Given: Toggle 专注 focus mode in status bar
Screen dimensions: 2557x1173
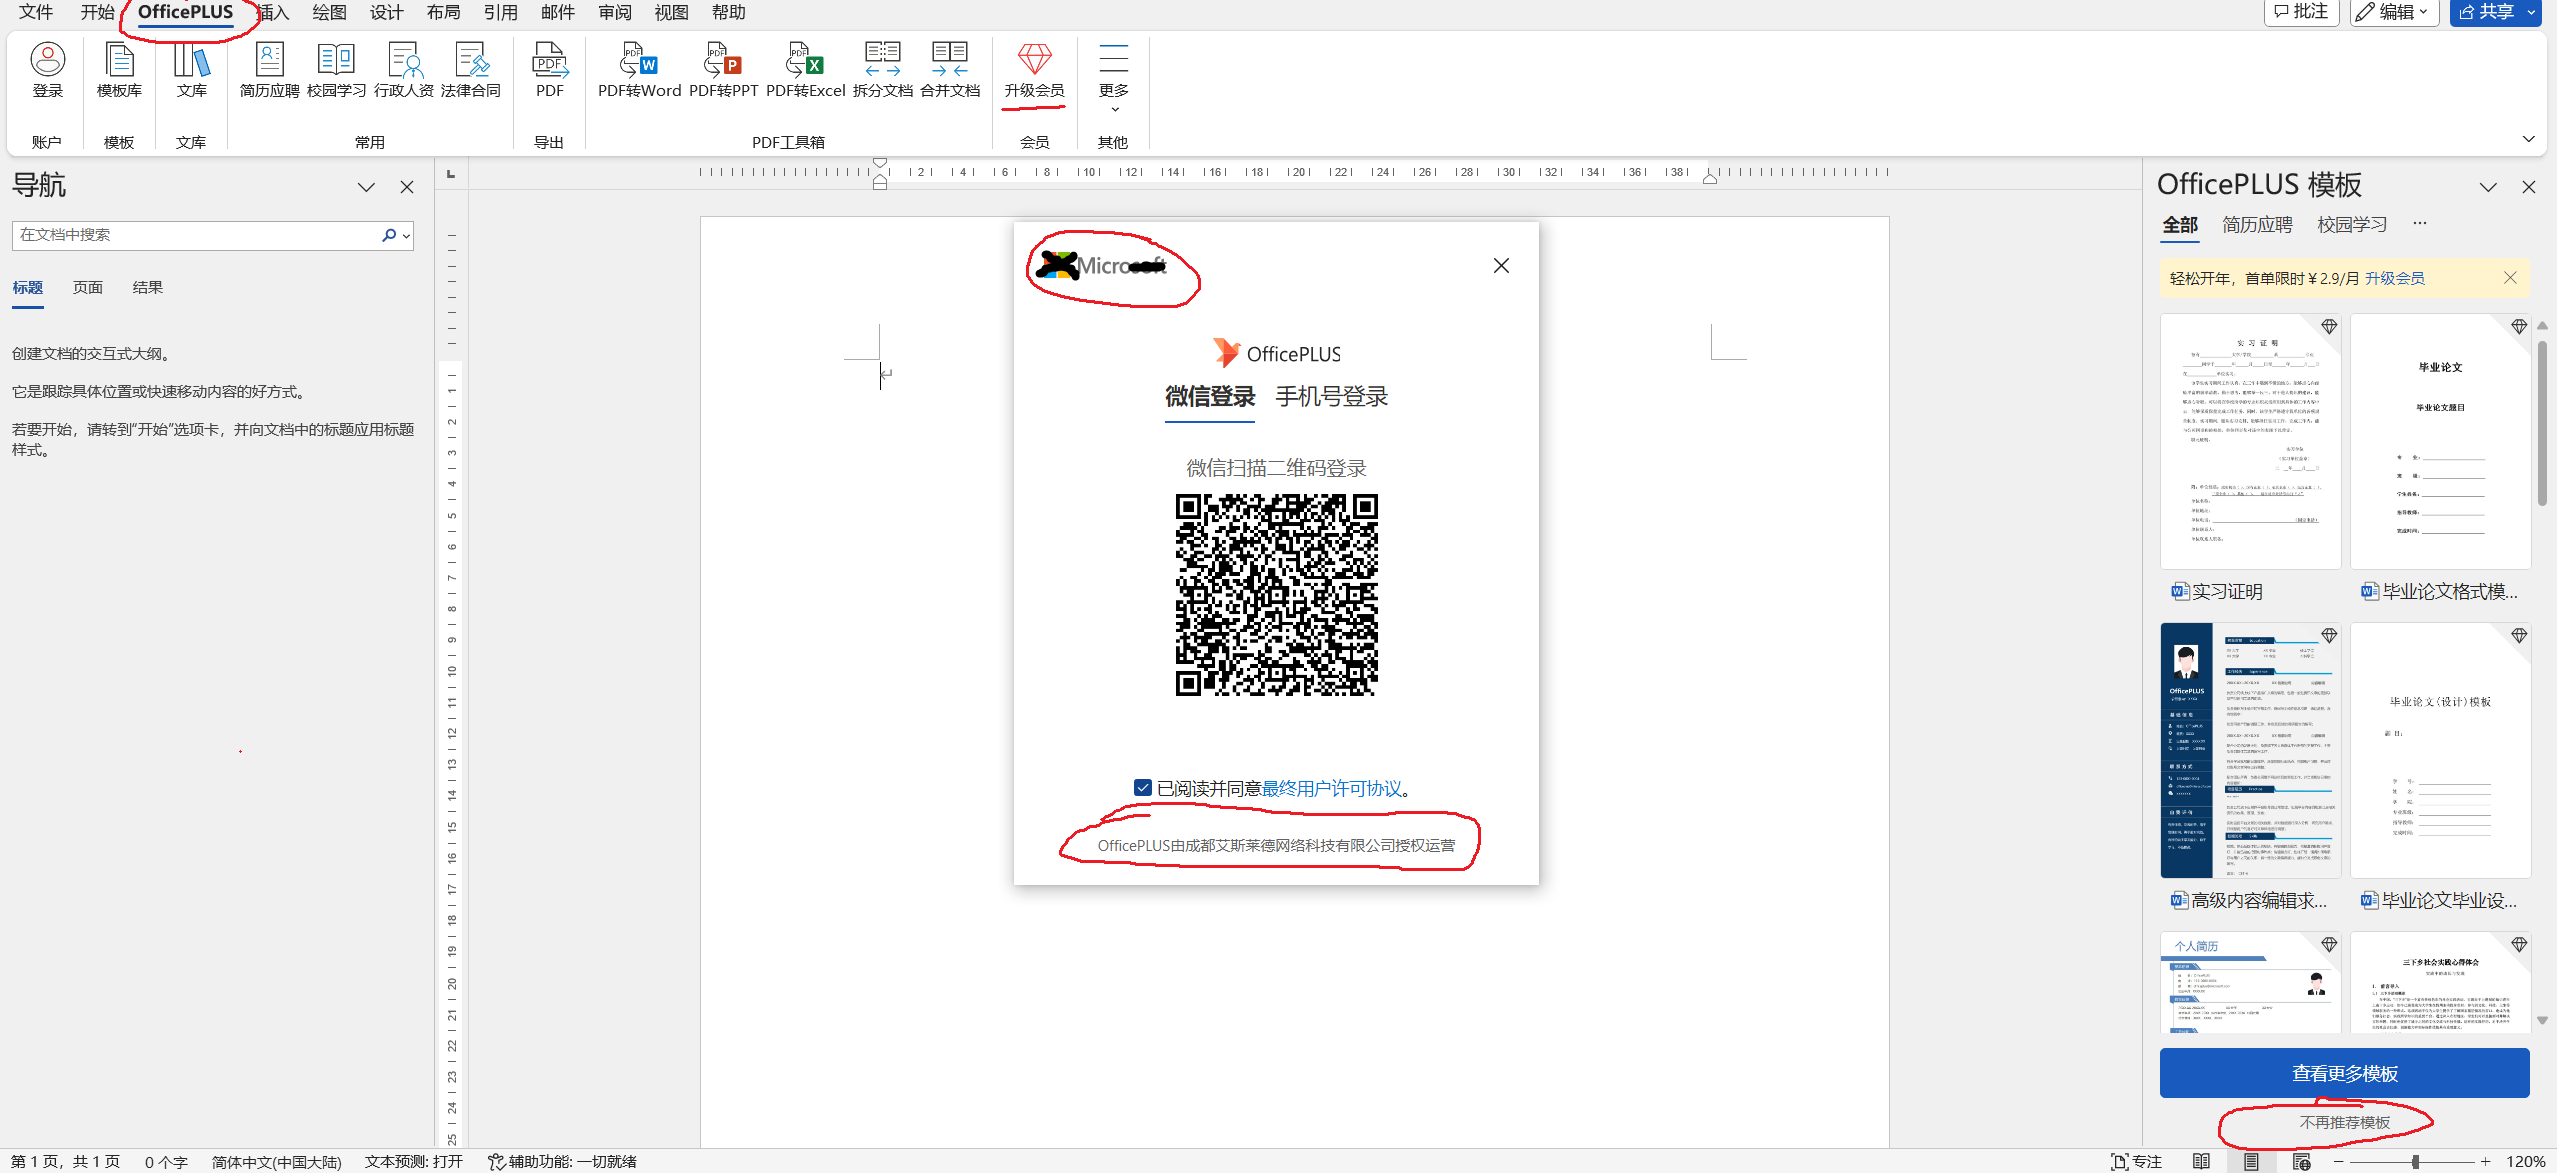Looking at the screenshot, I should [2136, 1161].
